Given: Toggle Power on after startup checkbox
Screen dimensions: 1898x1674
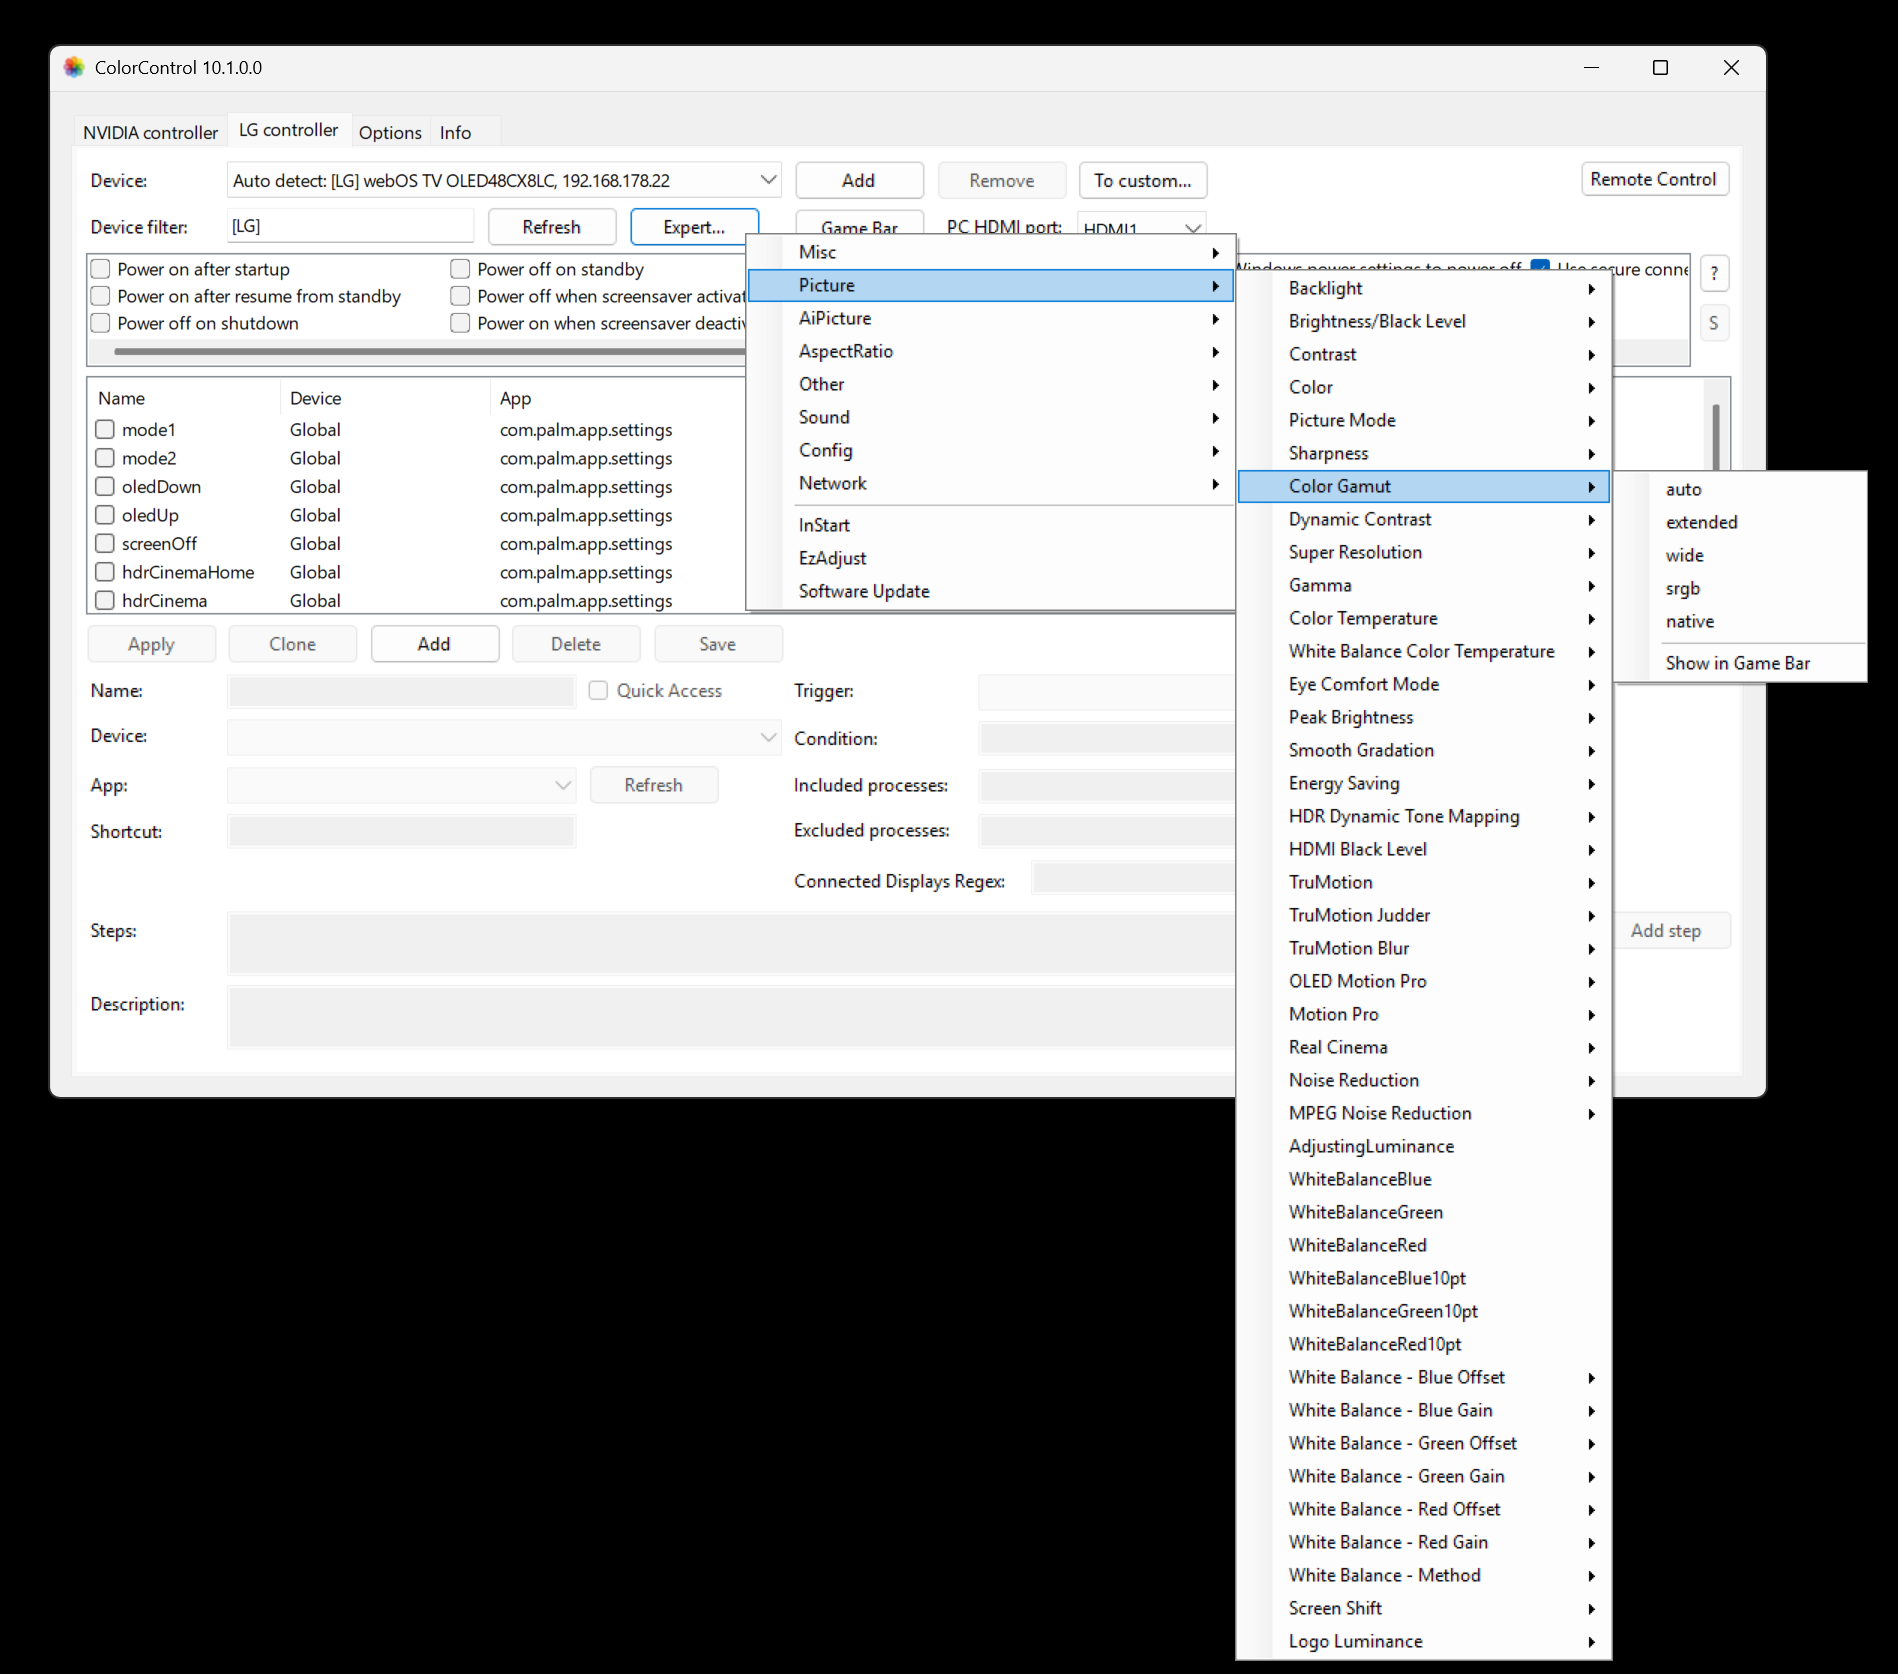Looking at the screenshot, I should pyautogui.click(x=100, y=269).
